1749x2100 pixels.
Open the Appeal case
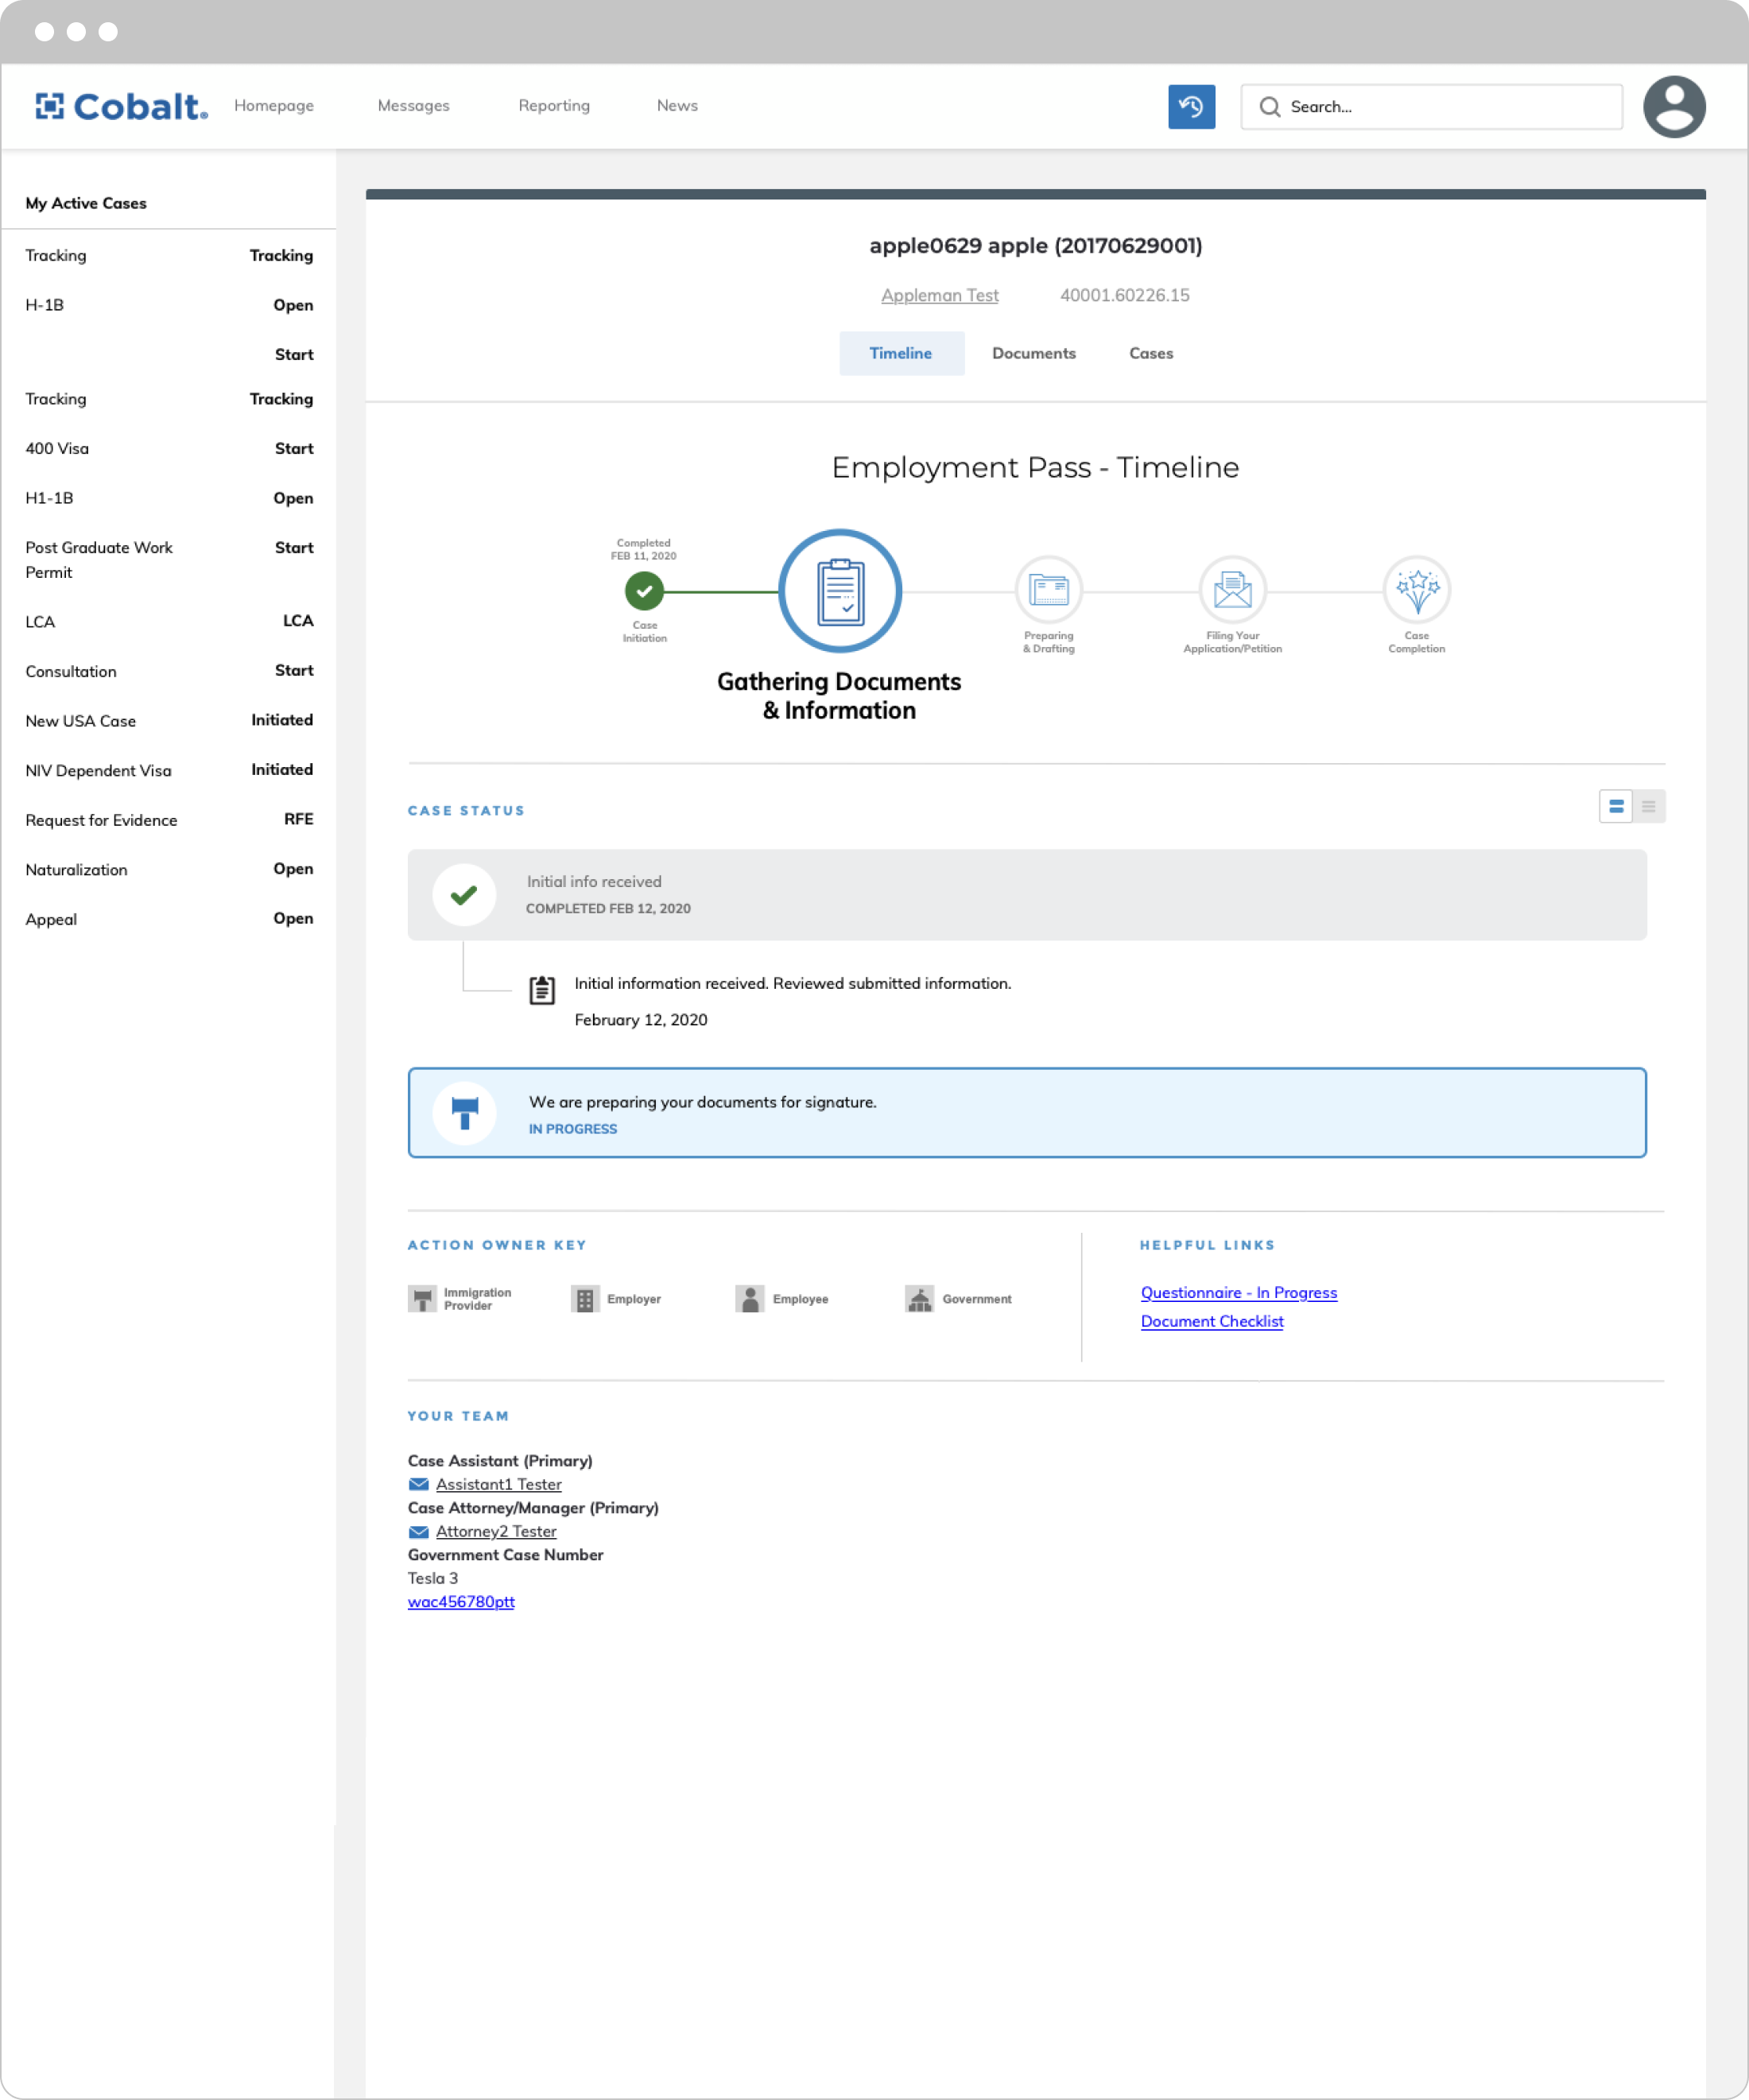click(169, 919)
